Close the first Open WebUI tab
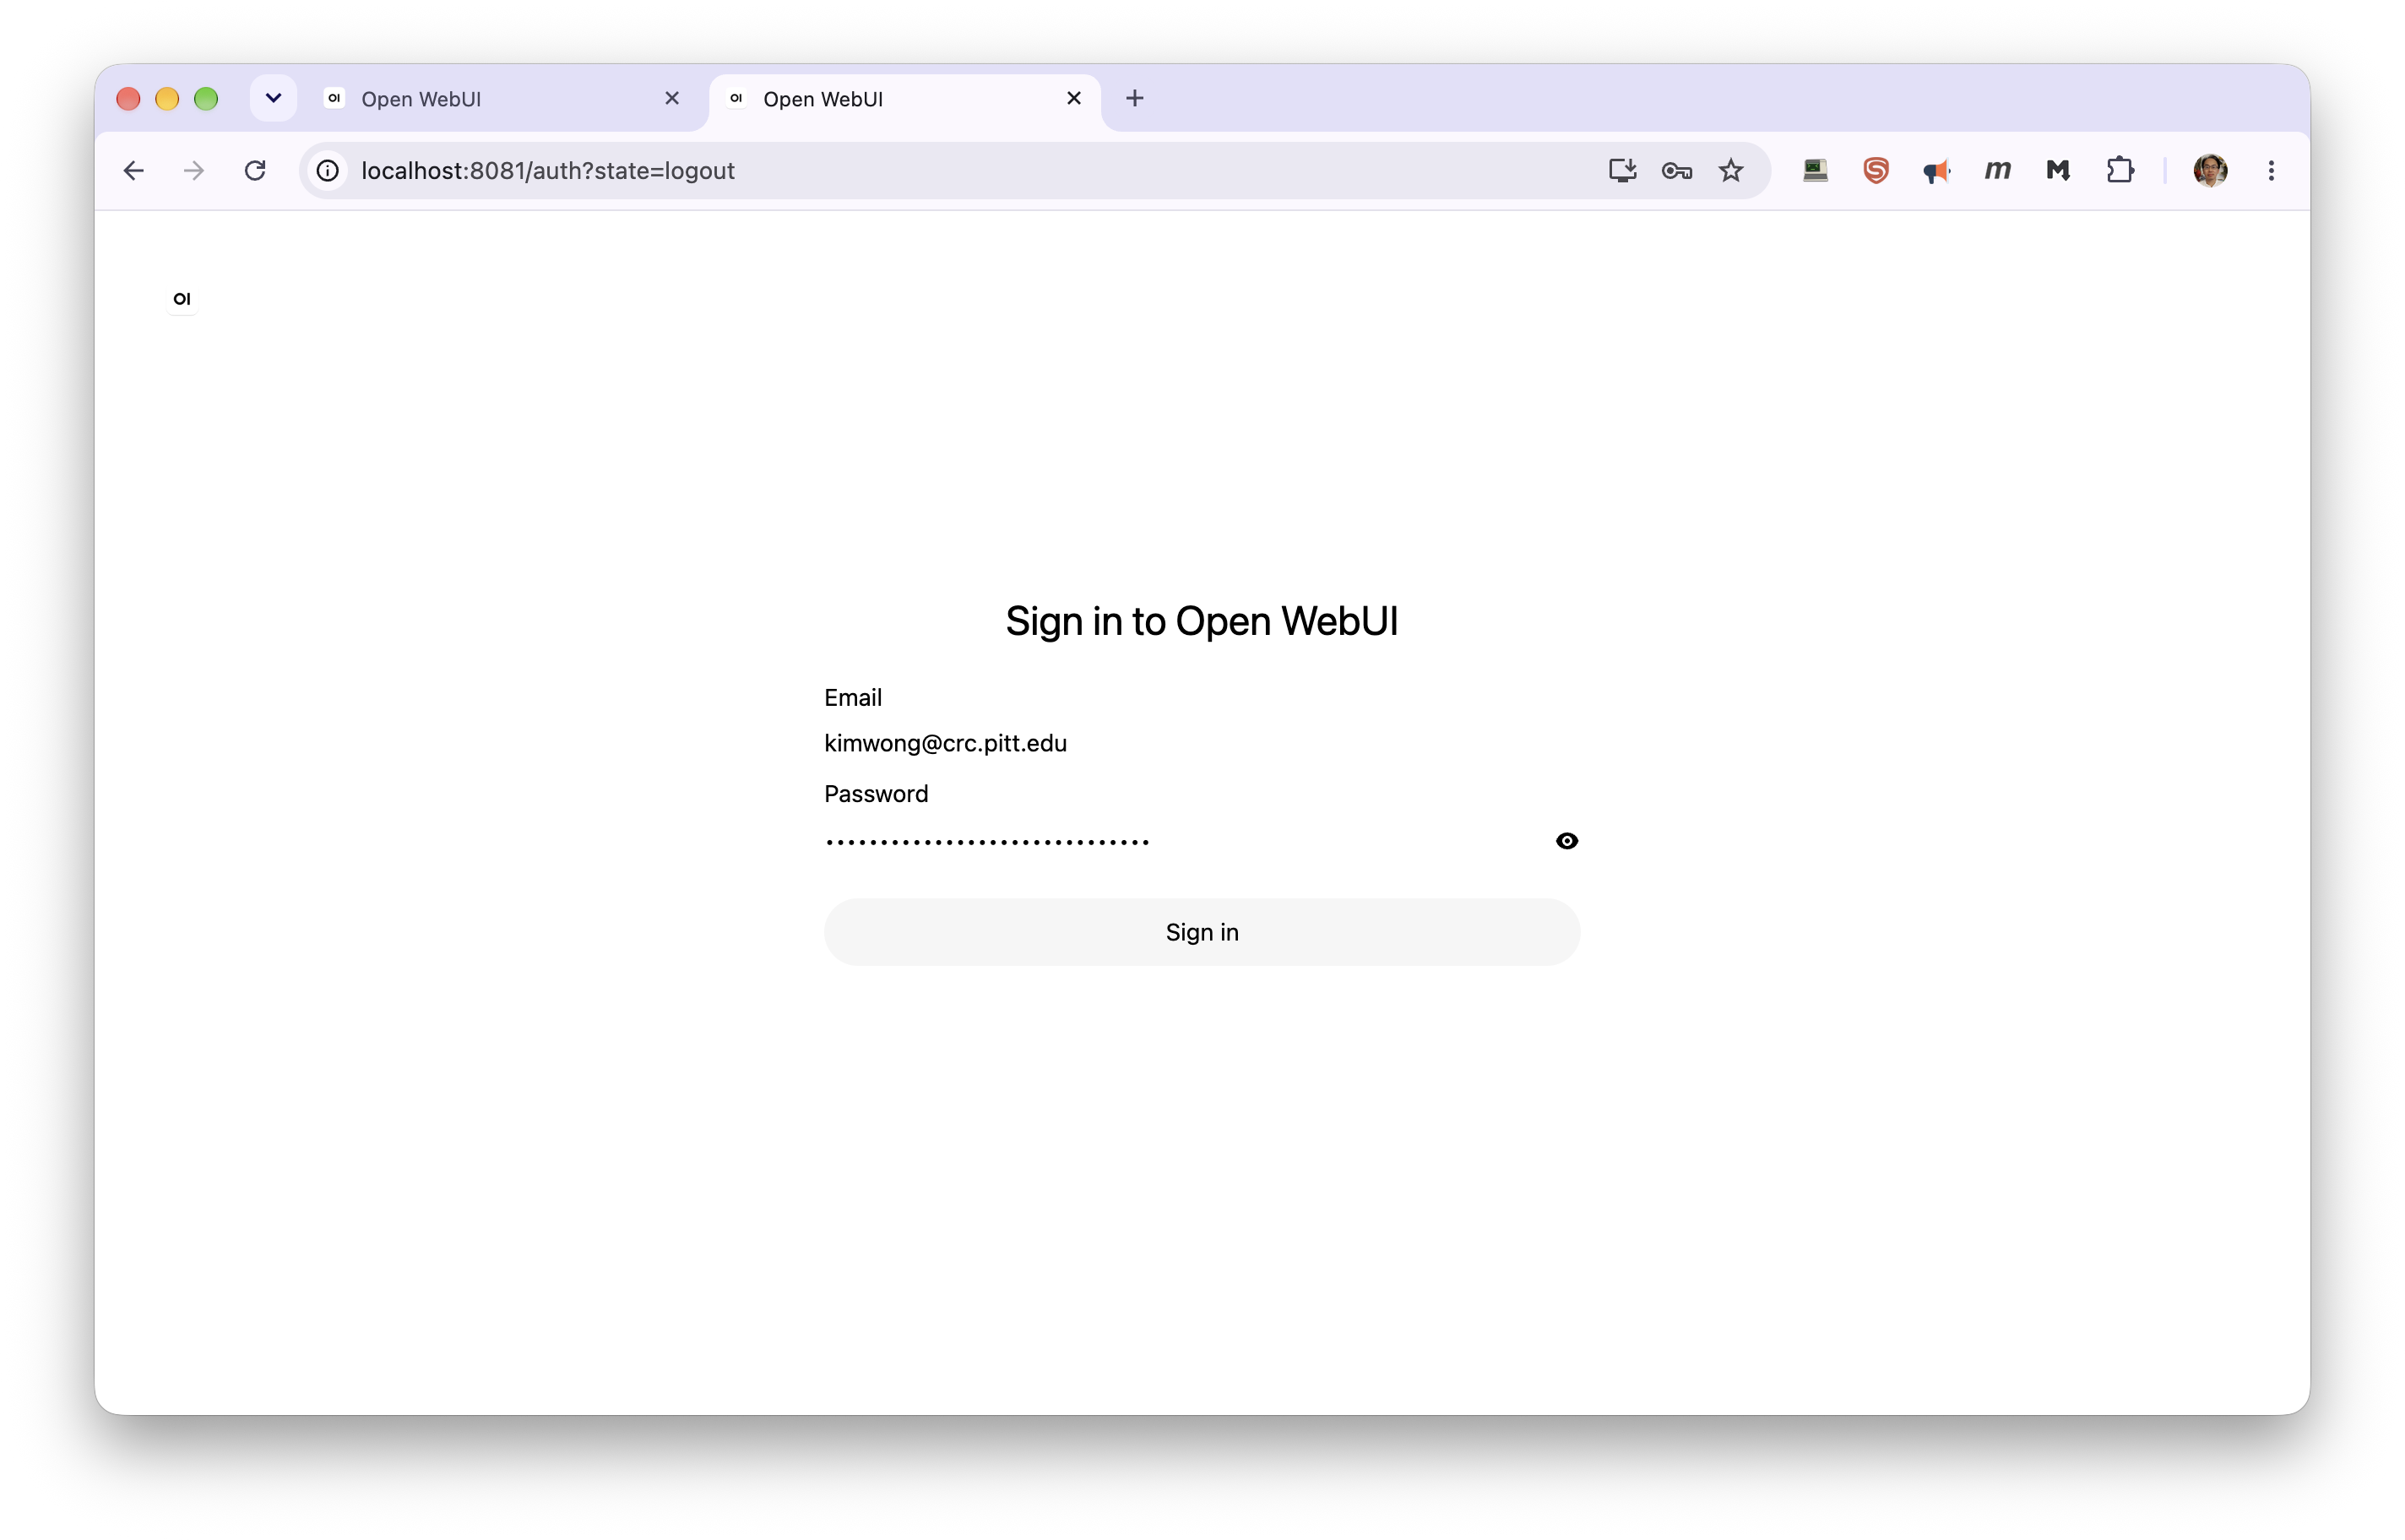 [x=672, y=98]
